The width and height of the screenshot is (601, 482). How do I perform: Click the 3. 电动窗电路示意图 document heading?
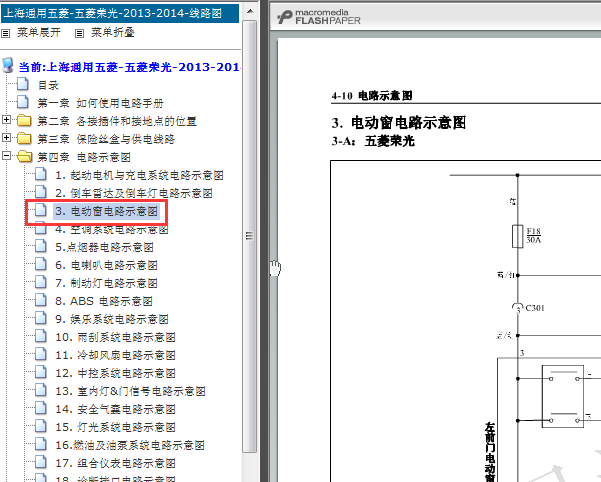click(x=399, y=123)
